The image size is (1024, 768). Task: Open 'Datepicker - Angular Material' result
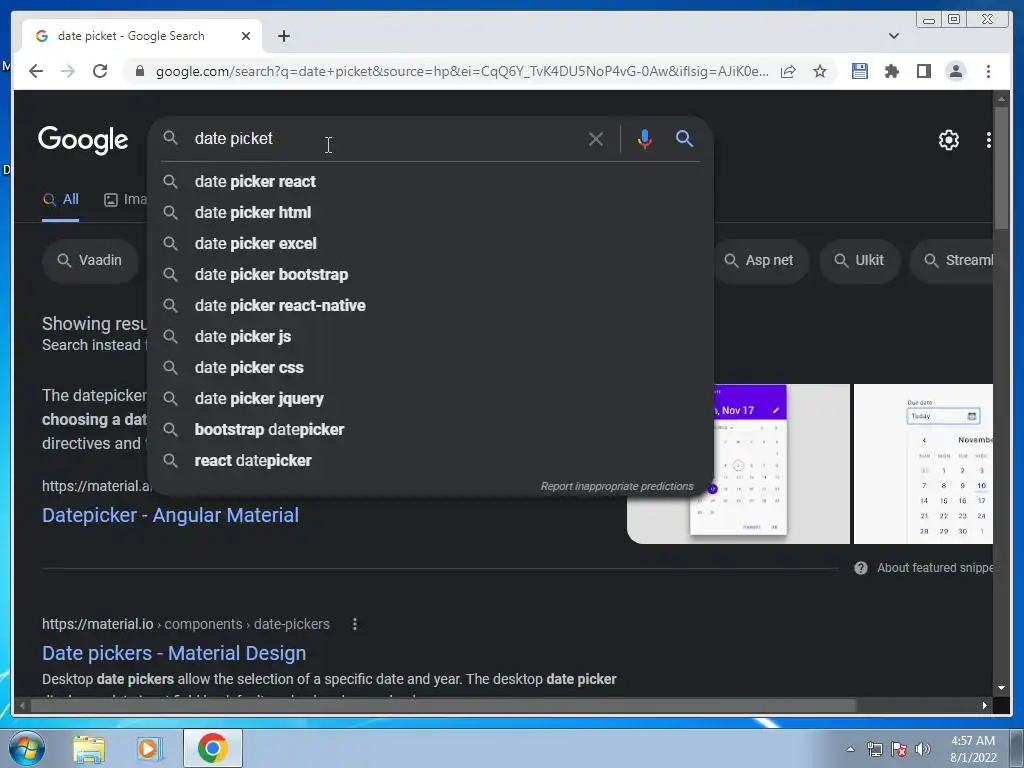coord(170,515)
